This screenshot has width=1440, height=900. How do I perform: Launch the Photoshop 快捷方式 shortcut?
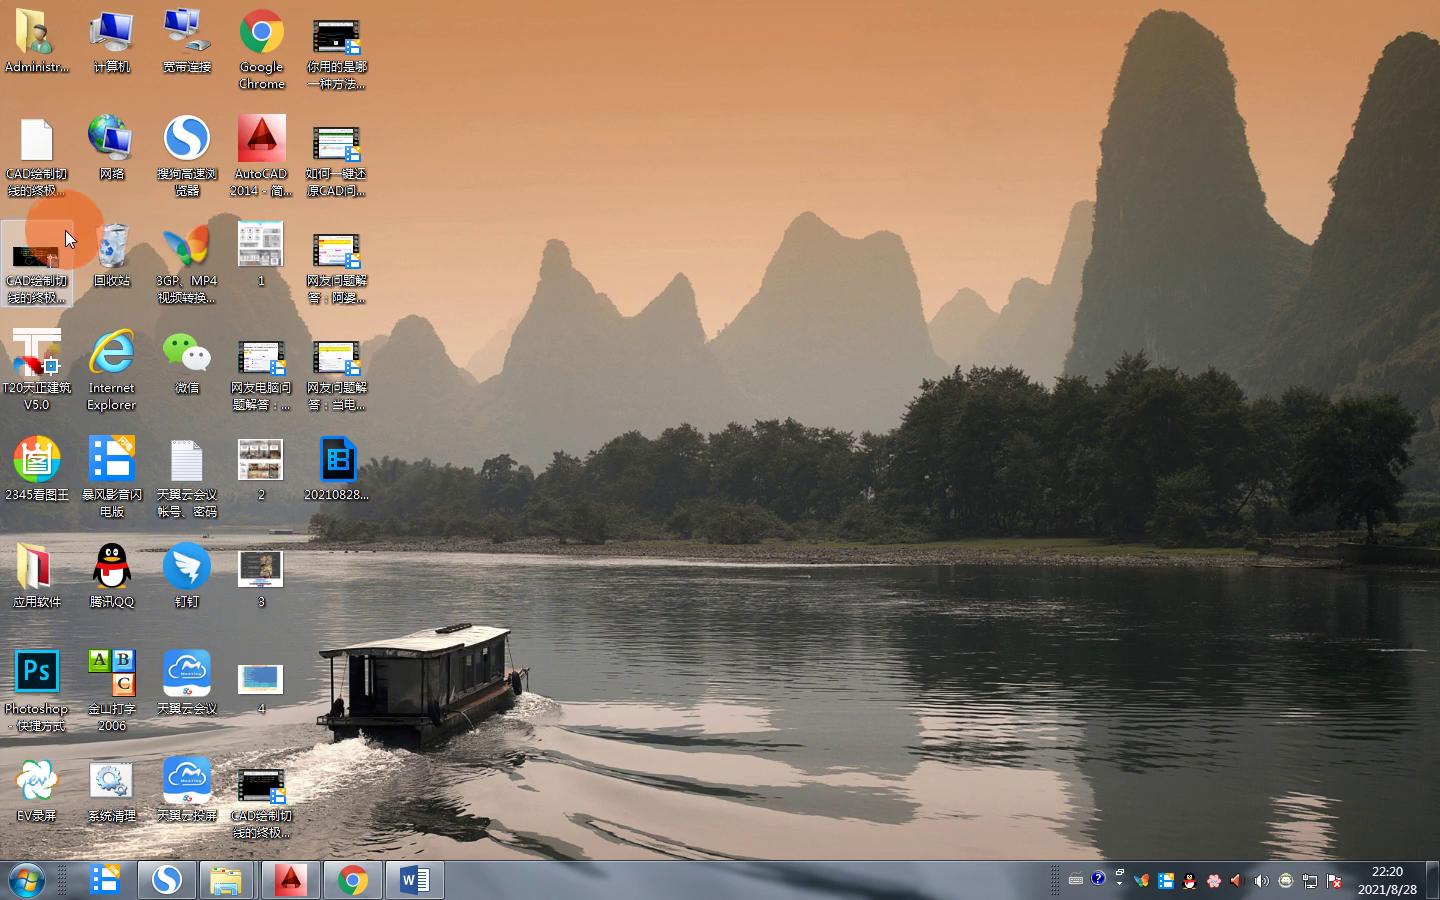[37, 672]
